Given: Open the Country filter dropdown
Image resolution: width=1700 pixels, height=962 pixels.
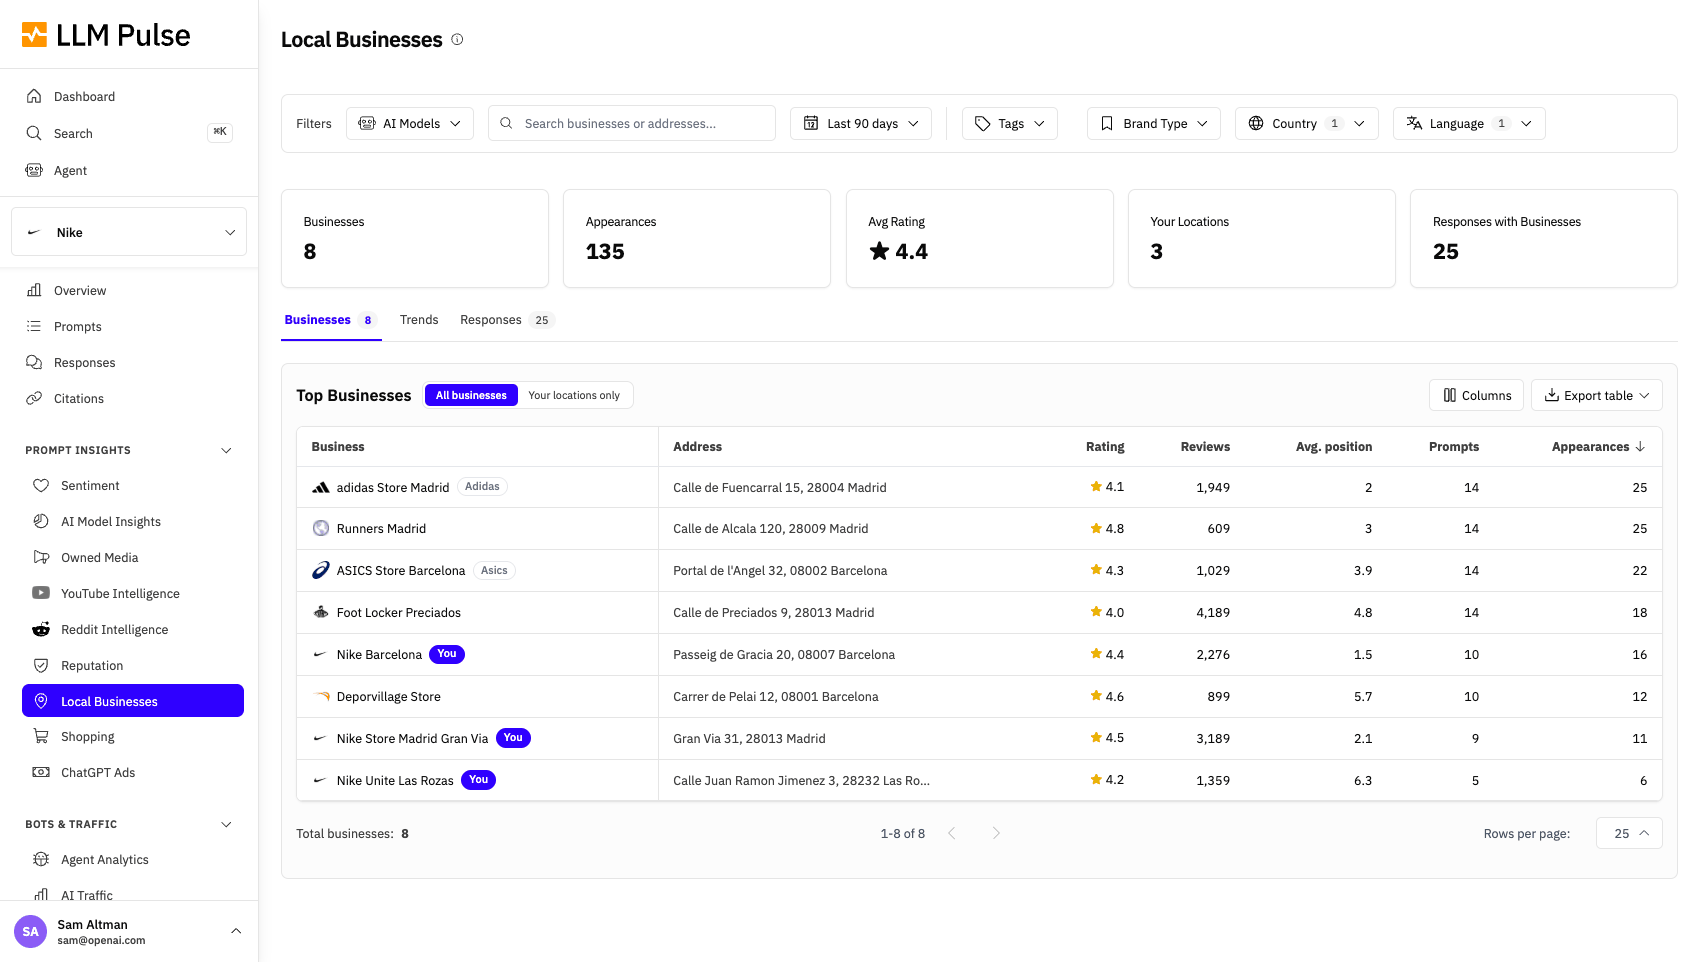Looking at the screenshot, I should (x=1307, y=123).
